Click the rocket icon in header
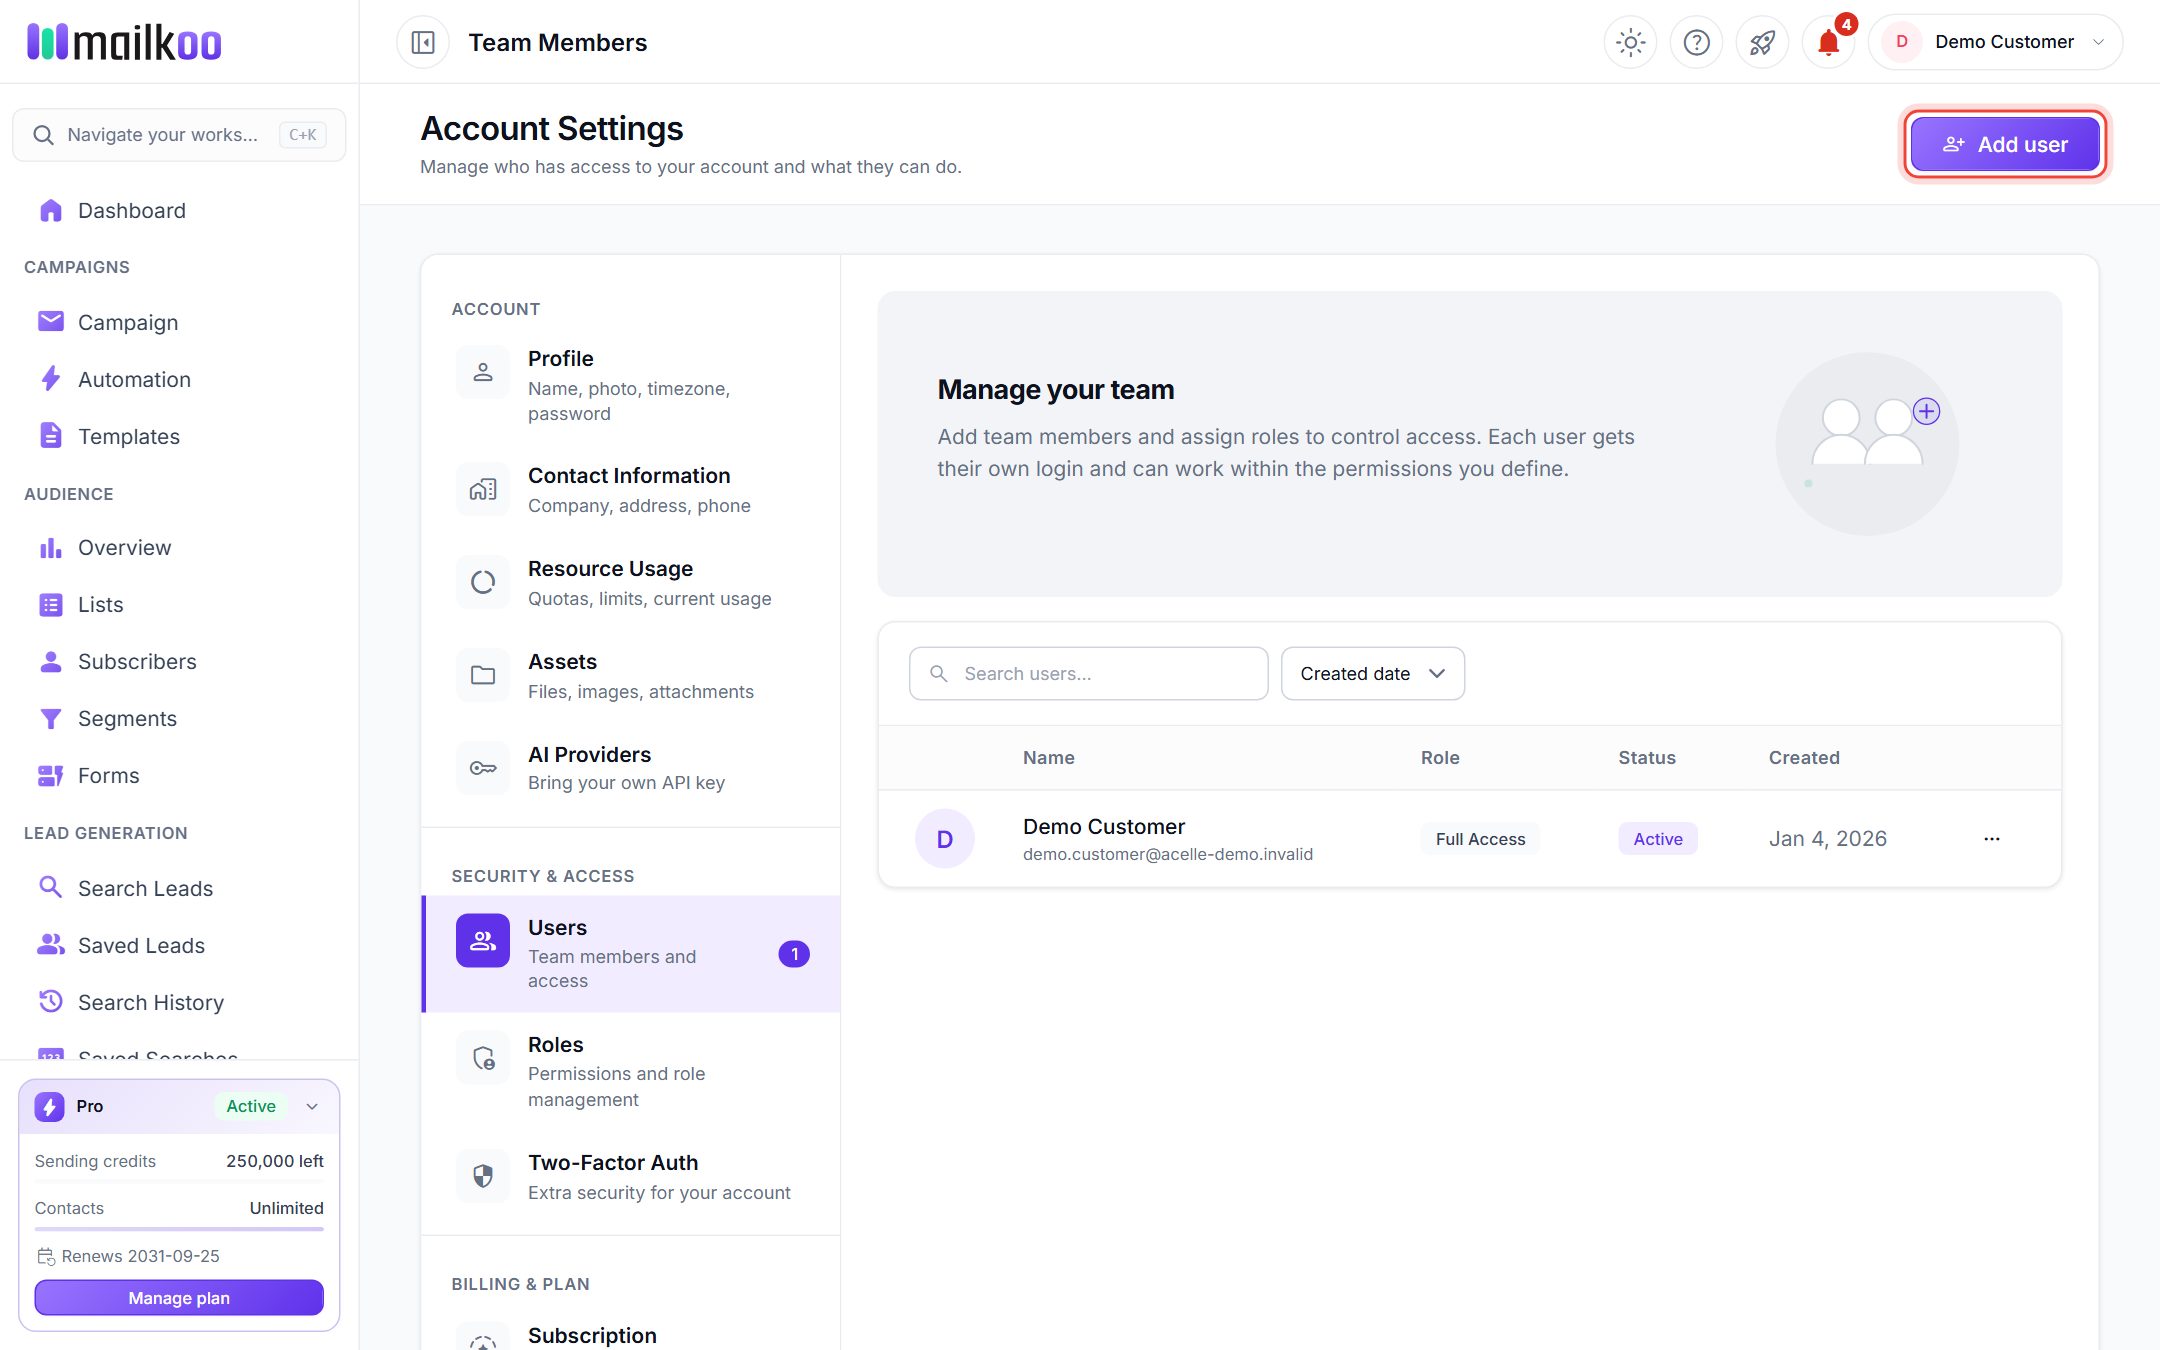Image resolution: width=2160 pixels, height=1350 pixels. [x=1762, y=42]
